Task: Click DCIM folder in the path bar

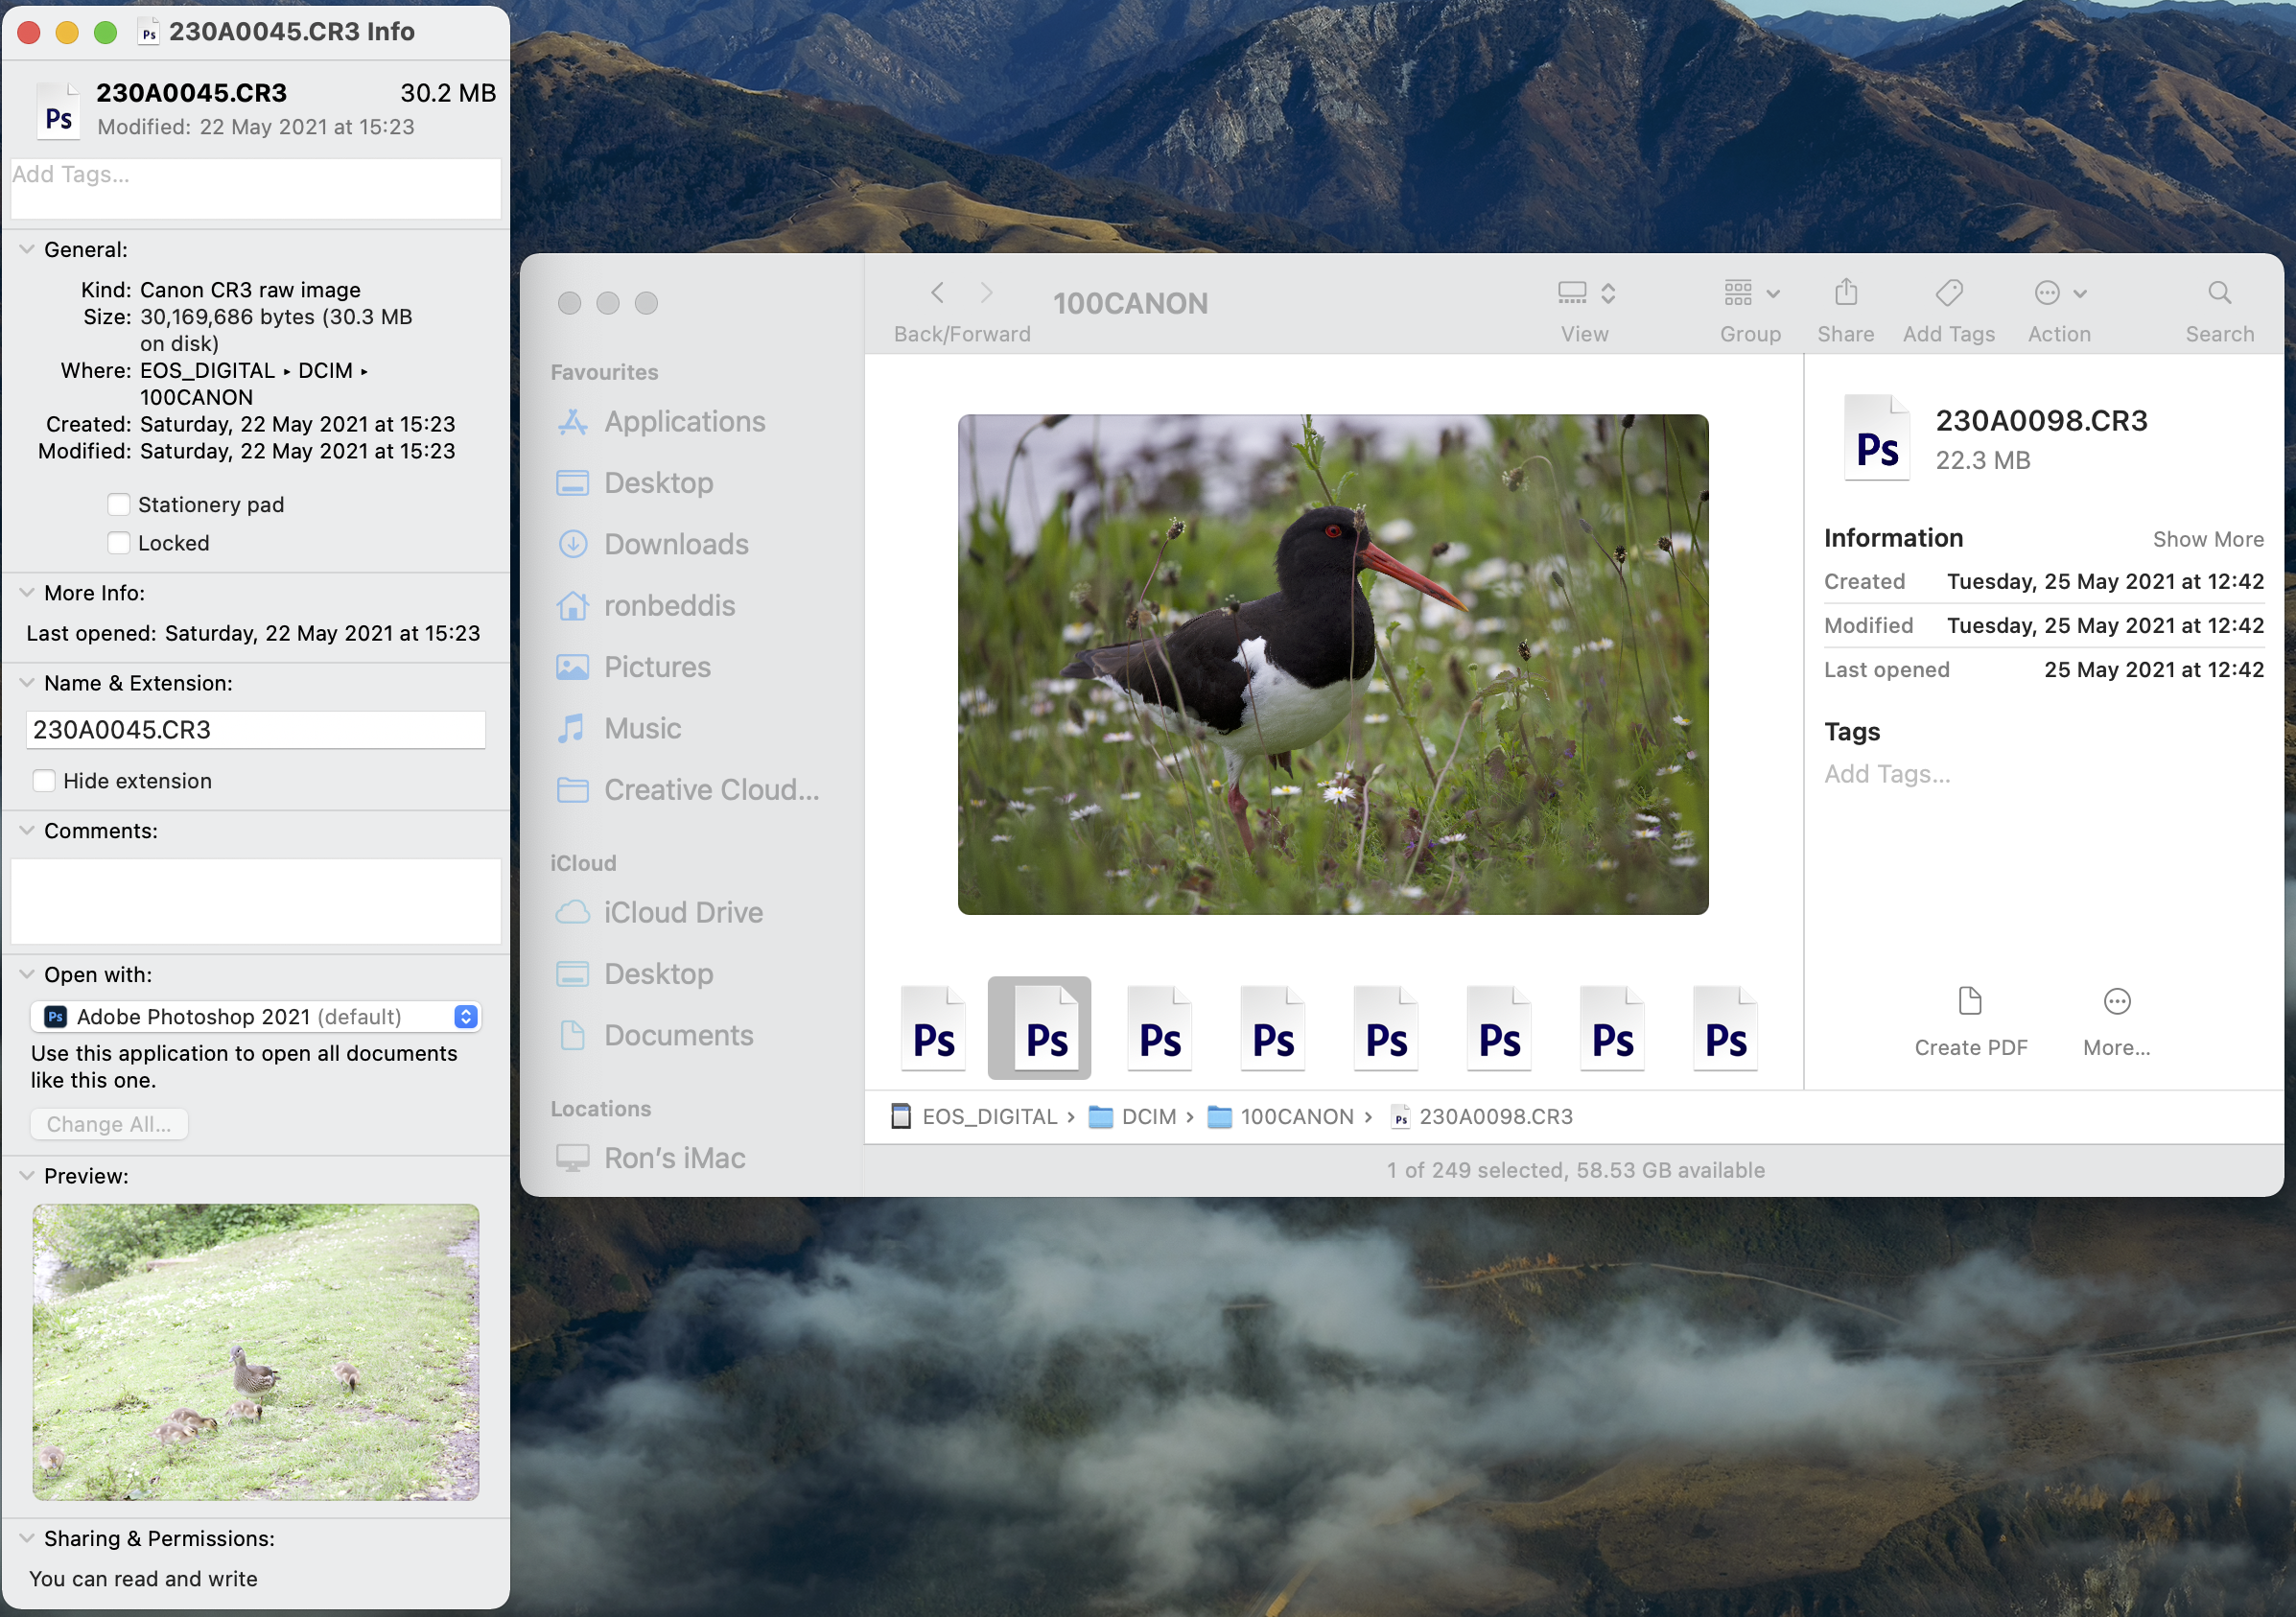Action: click(x=1147, y=1117)
